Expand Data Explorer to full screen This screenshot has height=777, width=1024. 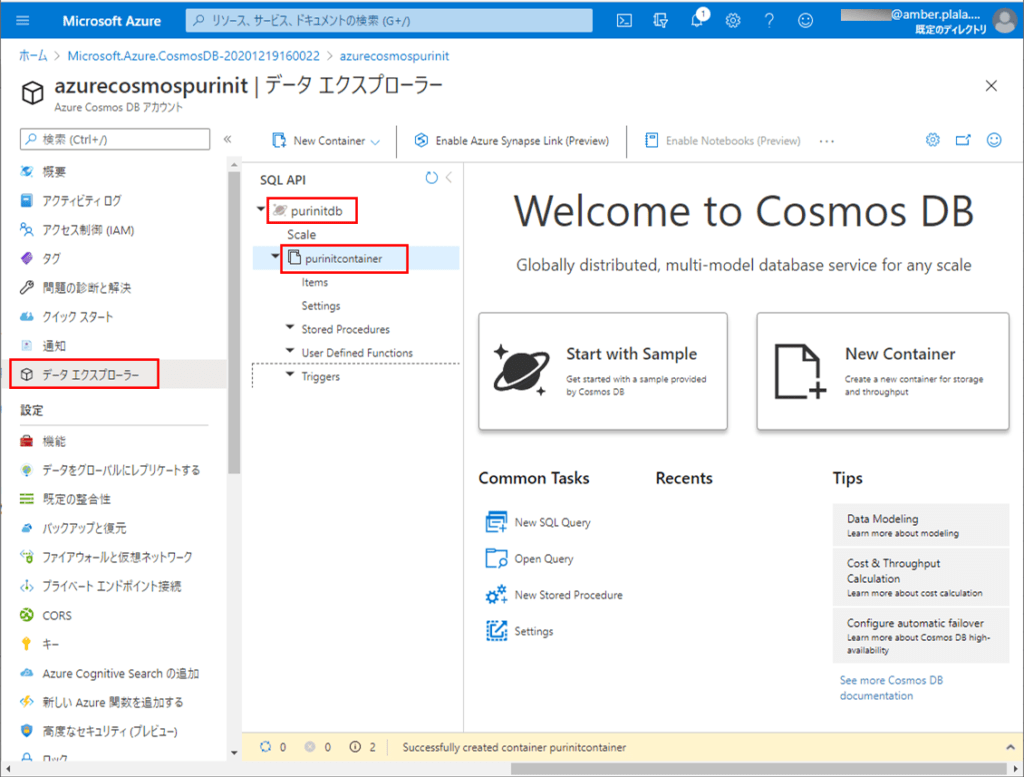coord(962,140)
